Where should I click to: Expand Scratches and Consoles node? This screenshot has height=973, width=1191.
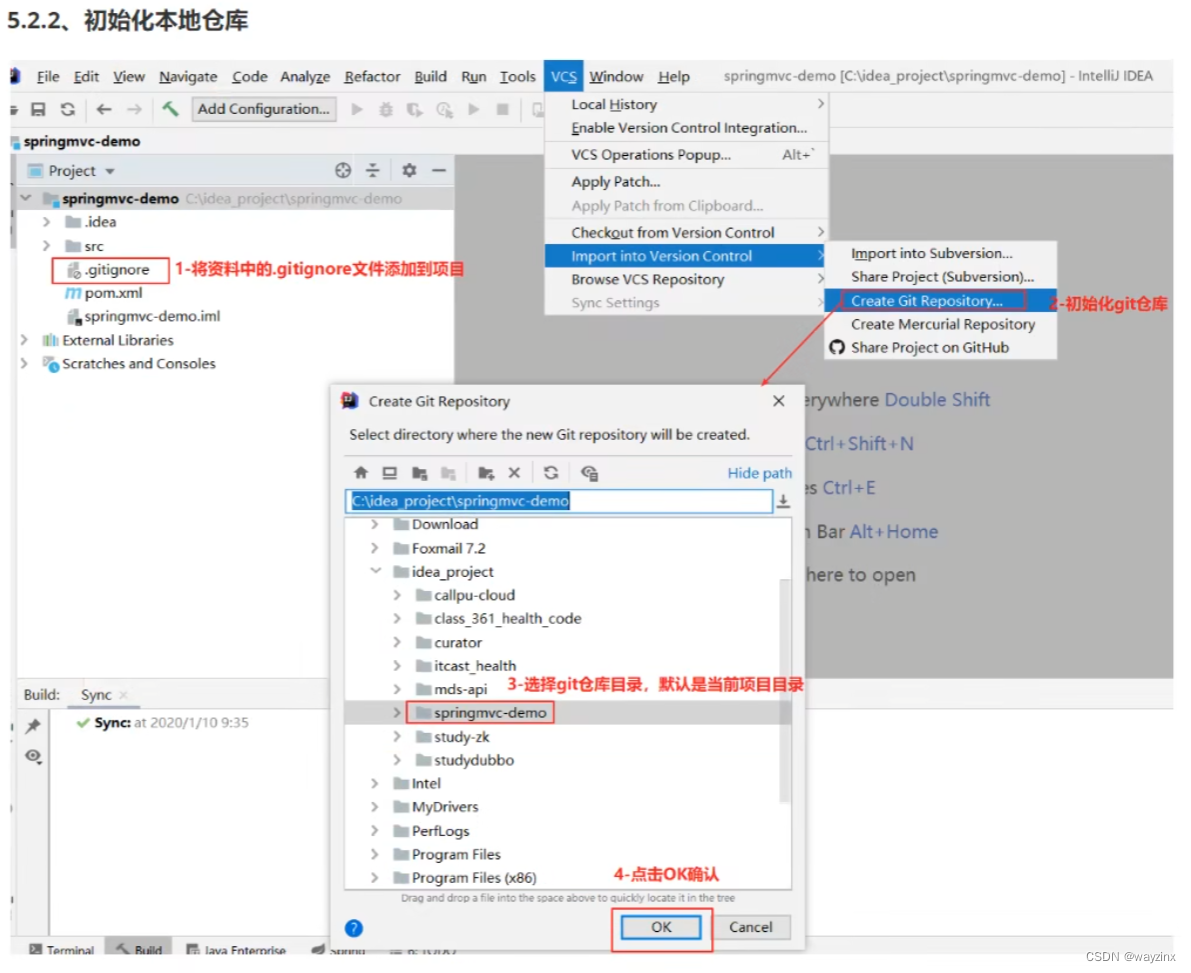(24, 364)
